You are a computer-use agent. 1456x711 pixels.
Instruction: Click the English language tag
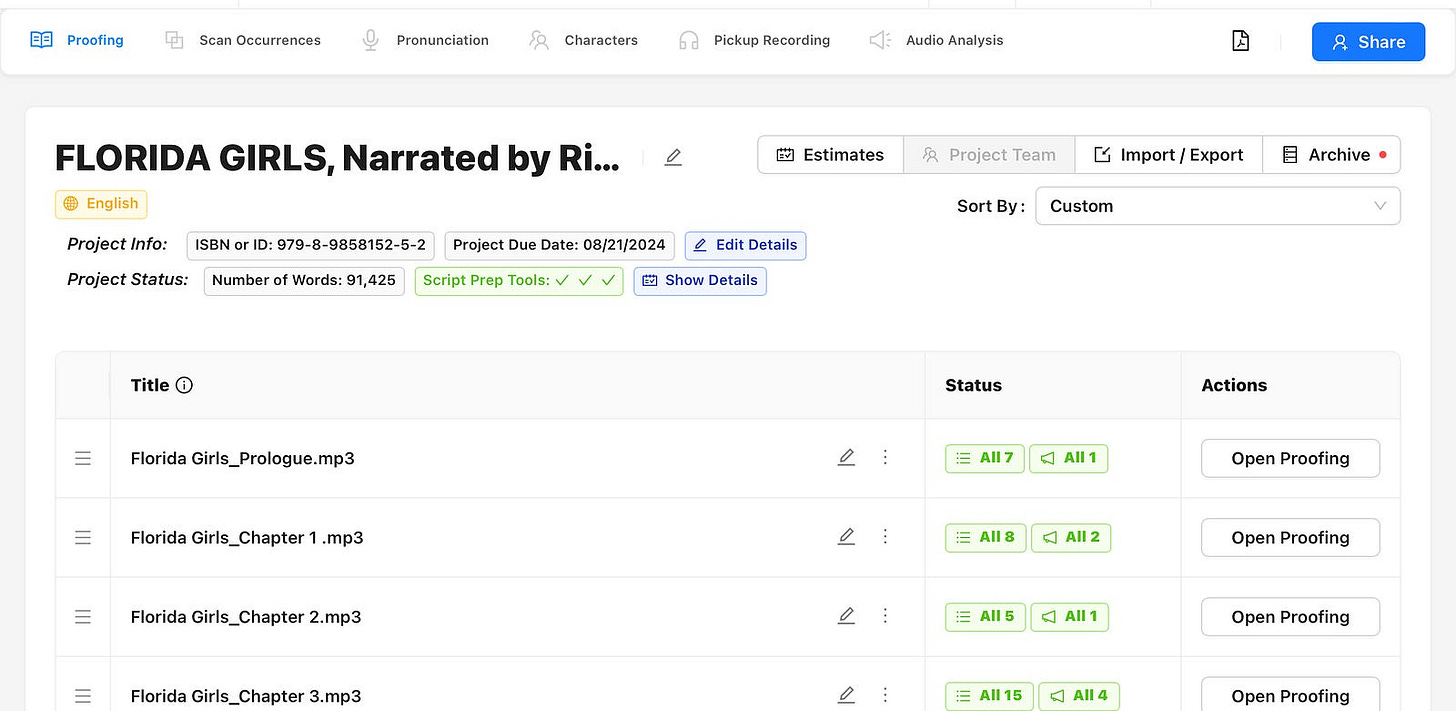click(x=101, y=204)
